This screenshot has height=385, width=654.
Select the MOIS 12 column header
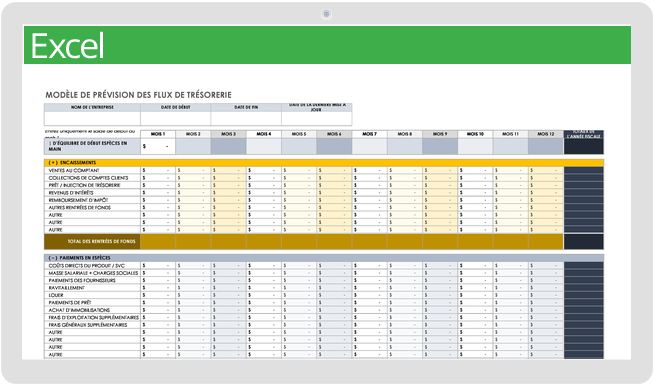(x=546, y=134)
